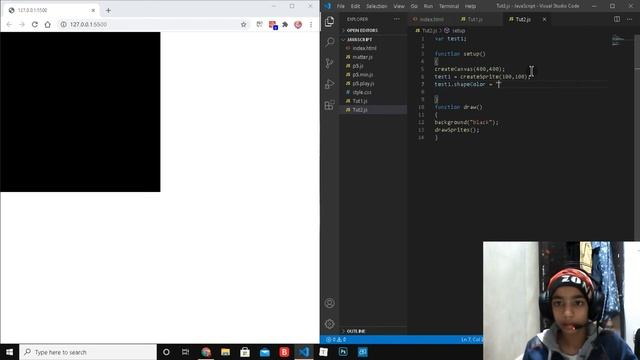Click the red extension icon with badge in Chrome
This screenshot has width=640, height=360.
click(273, 25)
